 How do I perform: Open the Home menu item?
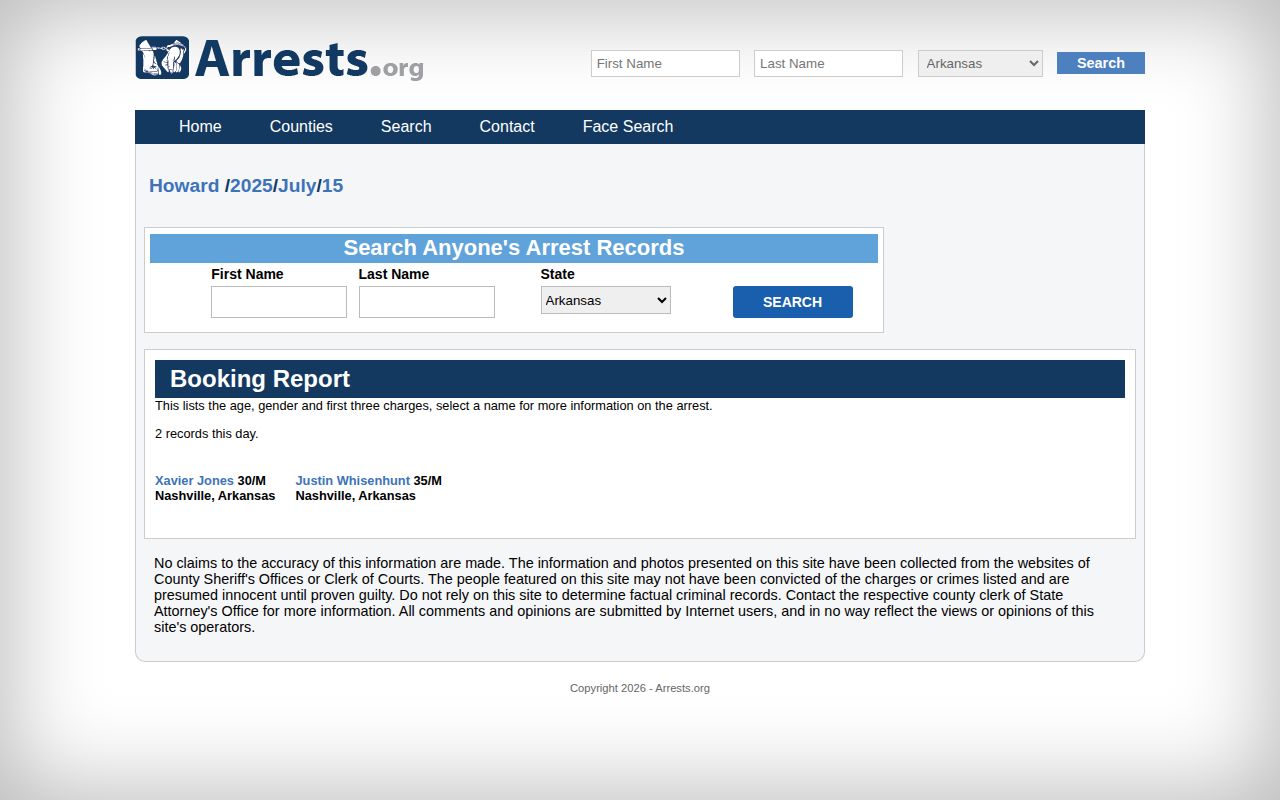tap(200, 126)
